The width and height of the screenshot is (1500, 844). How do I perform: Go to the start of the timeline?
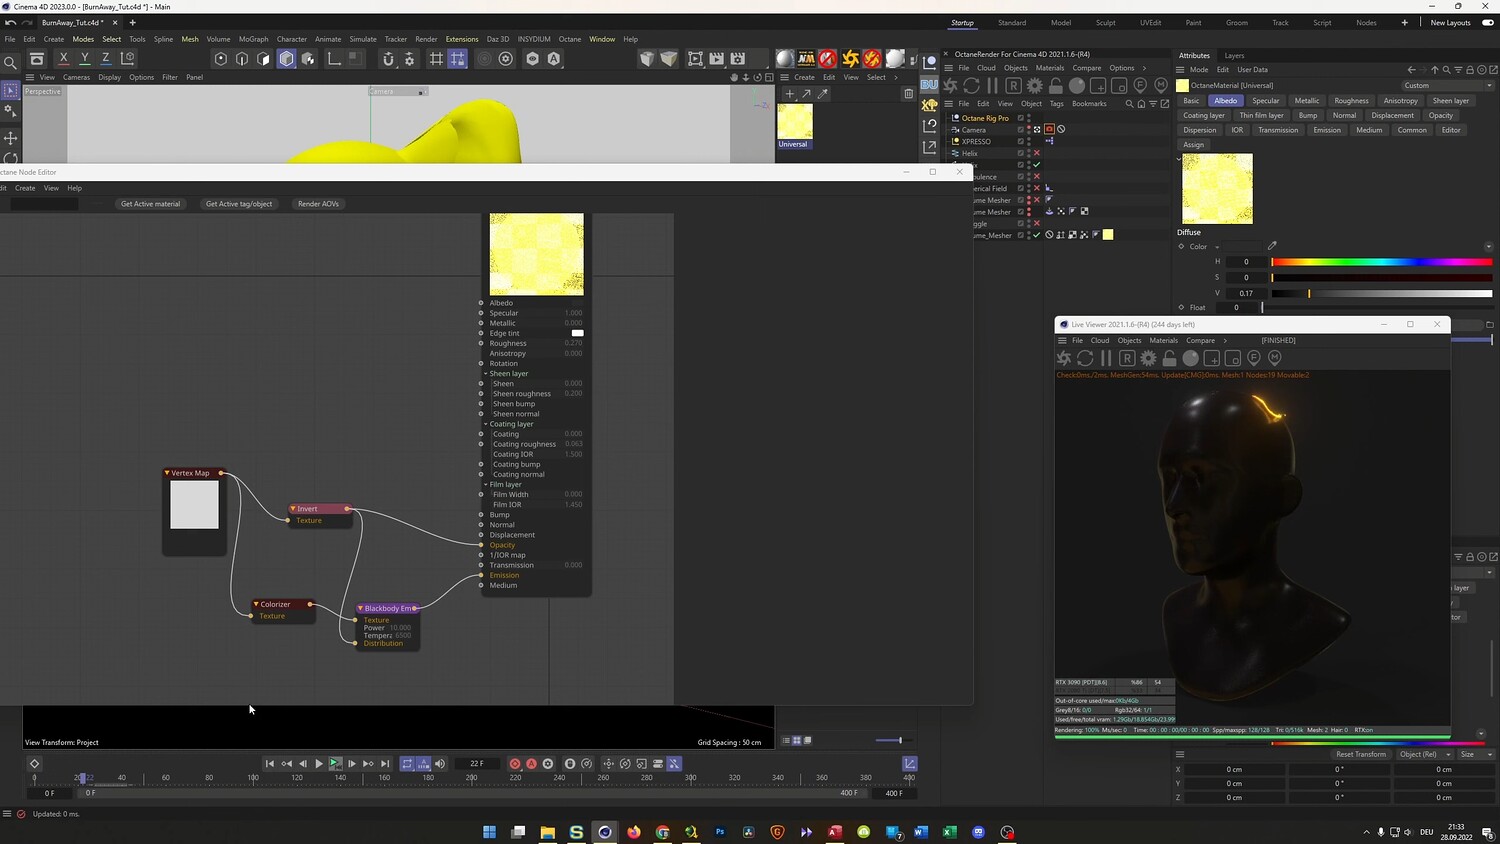(269, 764)
